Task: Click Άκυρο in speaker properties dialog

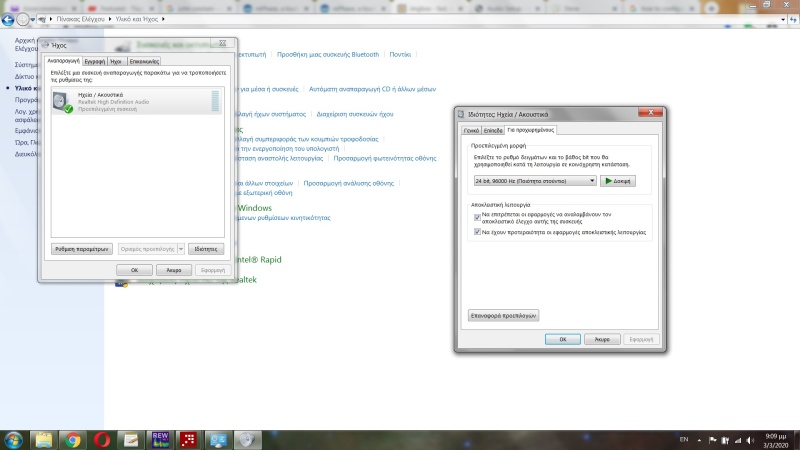Action: (602, 339)
